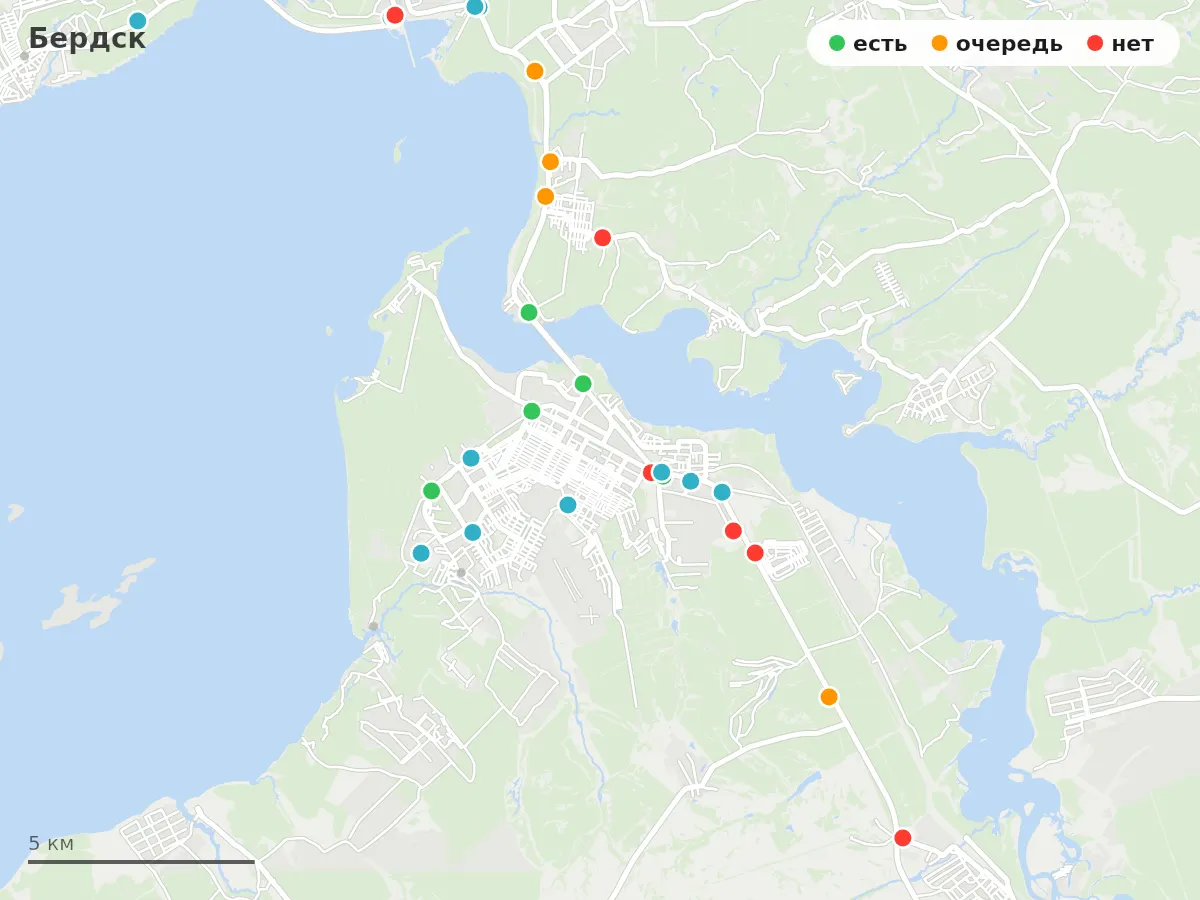Select the orange 'очередь' legend entry
Viewport: 1200px width, 900px height.
pyautogui.click(x=997, y=44)
